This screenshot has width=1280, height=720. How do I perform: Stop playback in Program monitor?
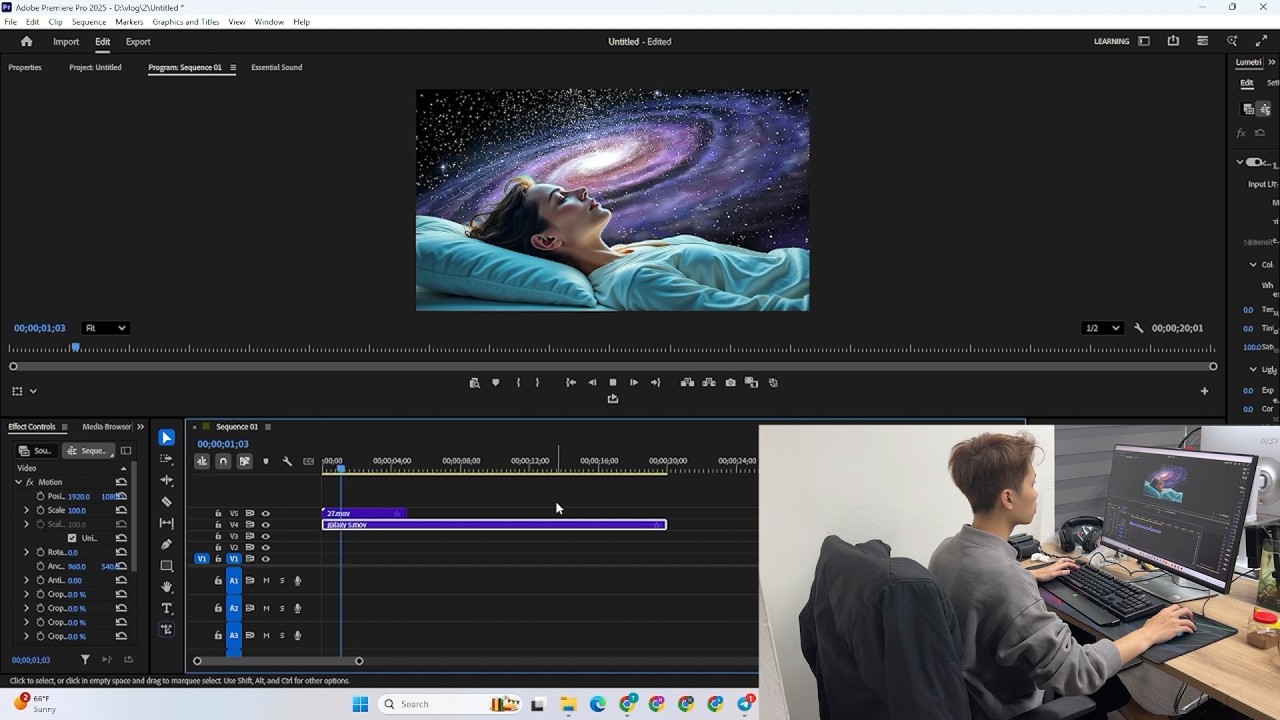613,382
